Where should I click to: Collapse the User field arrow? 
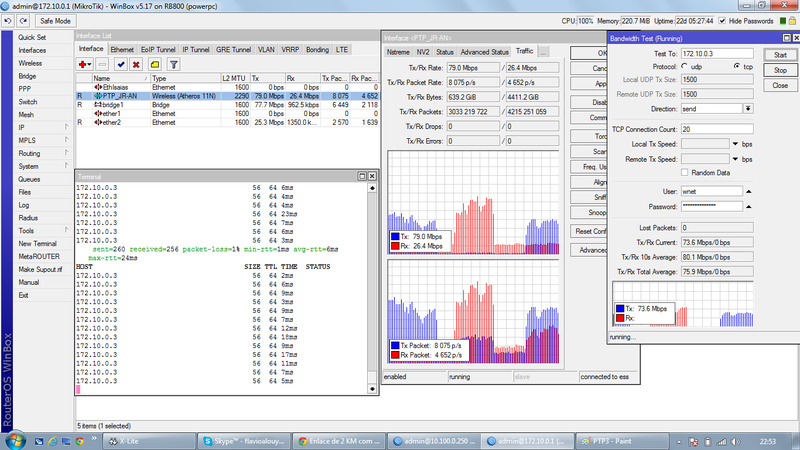click(748, 191)
